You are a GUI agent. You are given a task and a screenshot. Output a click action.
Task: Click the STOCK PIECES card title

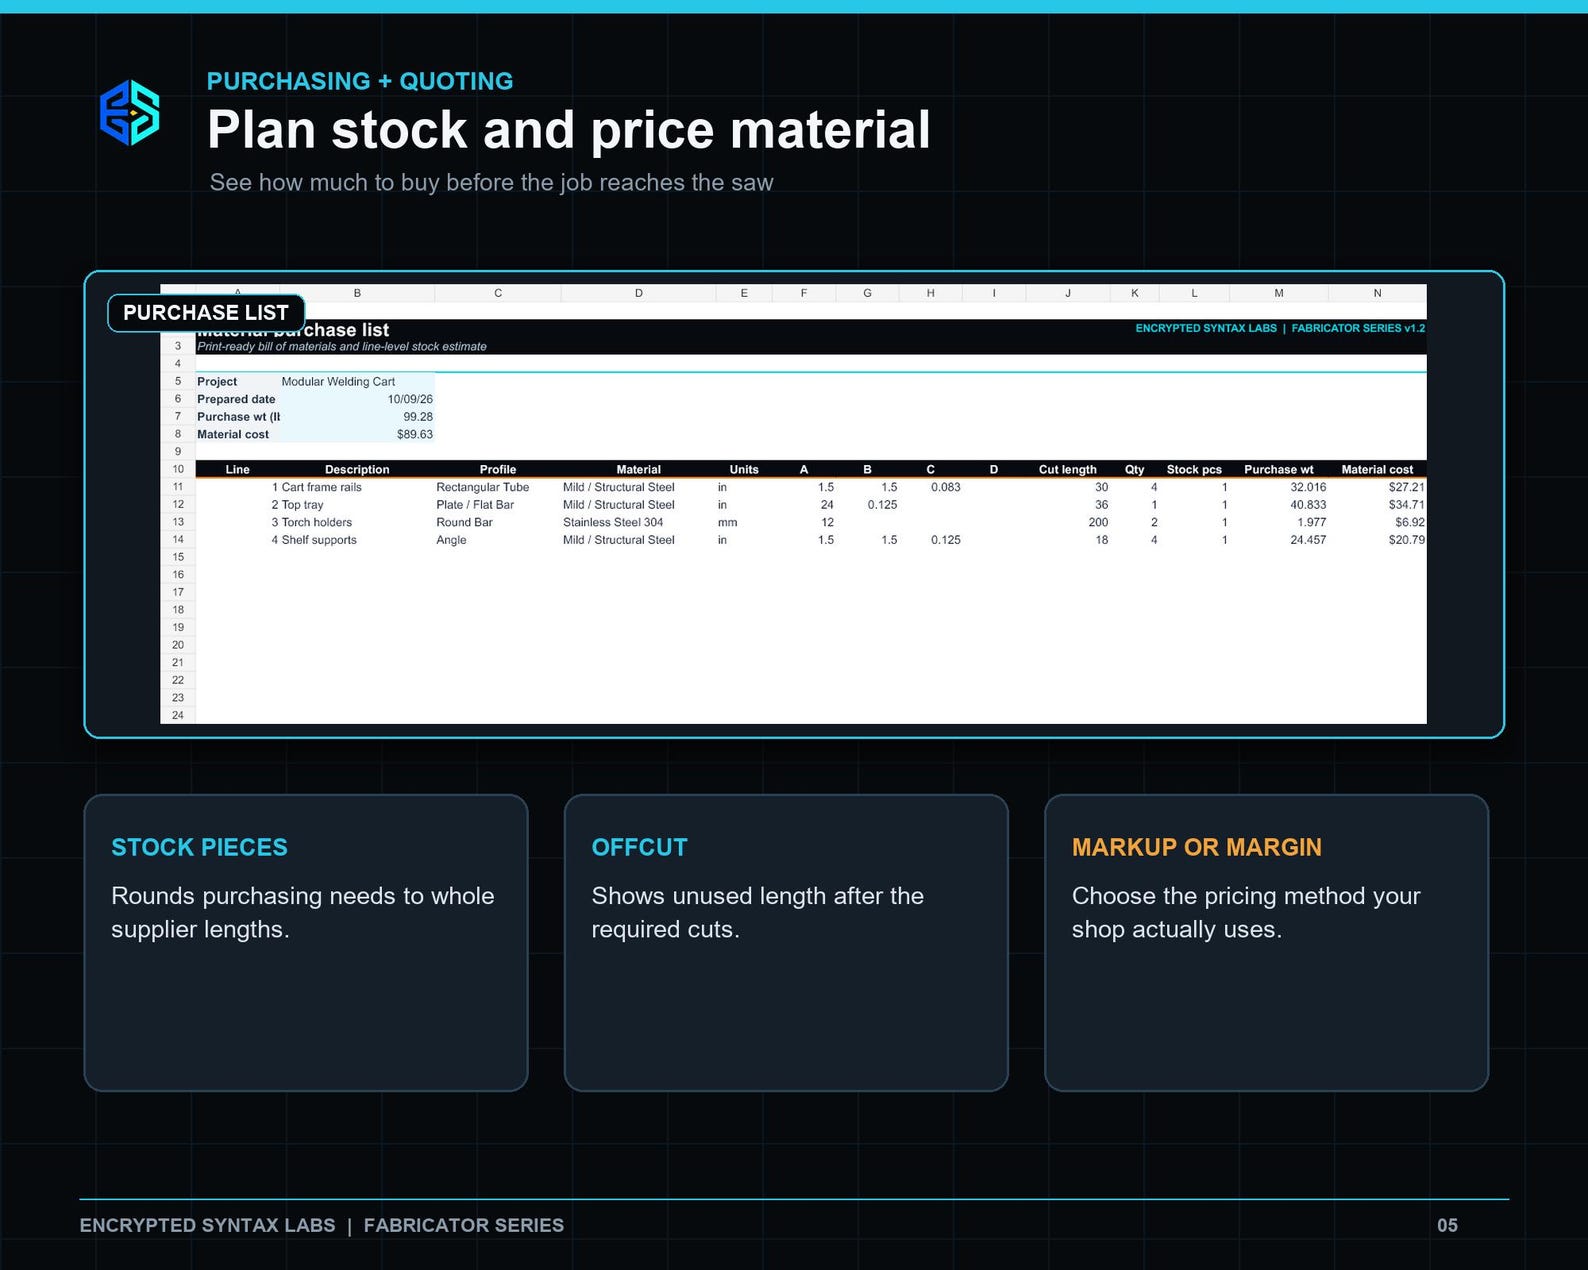tap(199, 847)
